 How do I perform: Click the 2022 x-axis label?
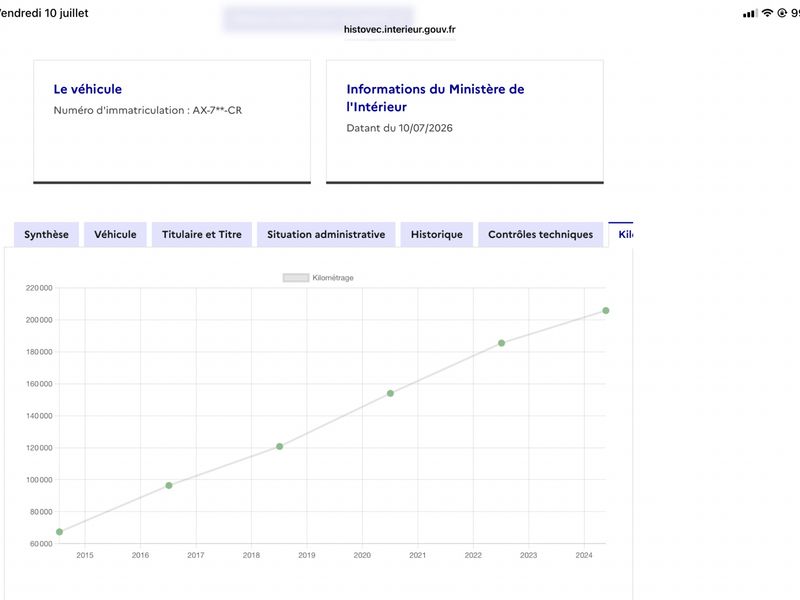coord(473,555)
